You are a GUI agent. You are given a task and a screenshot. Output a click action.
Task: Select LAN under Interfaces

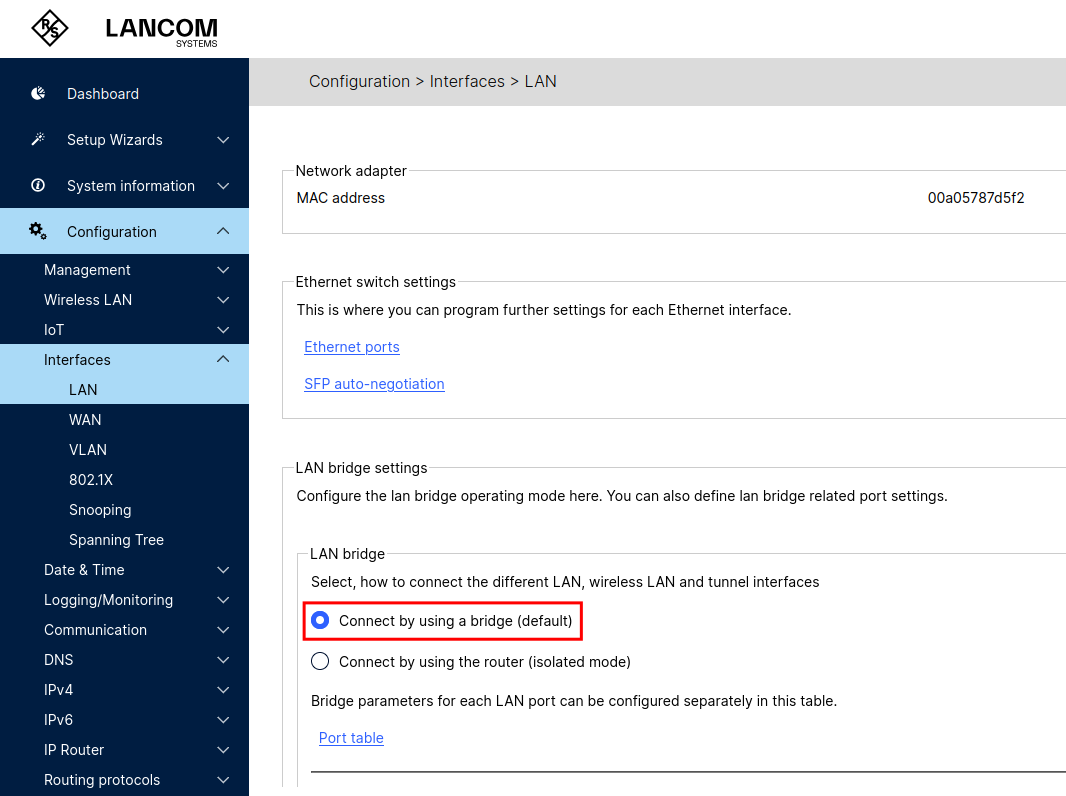click(83, 390)
